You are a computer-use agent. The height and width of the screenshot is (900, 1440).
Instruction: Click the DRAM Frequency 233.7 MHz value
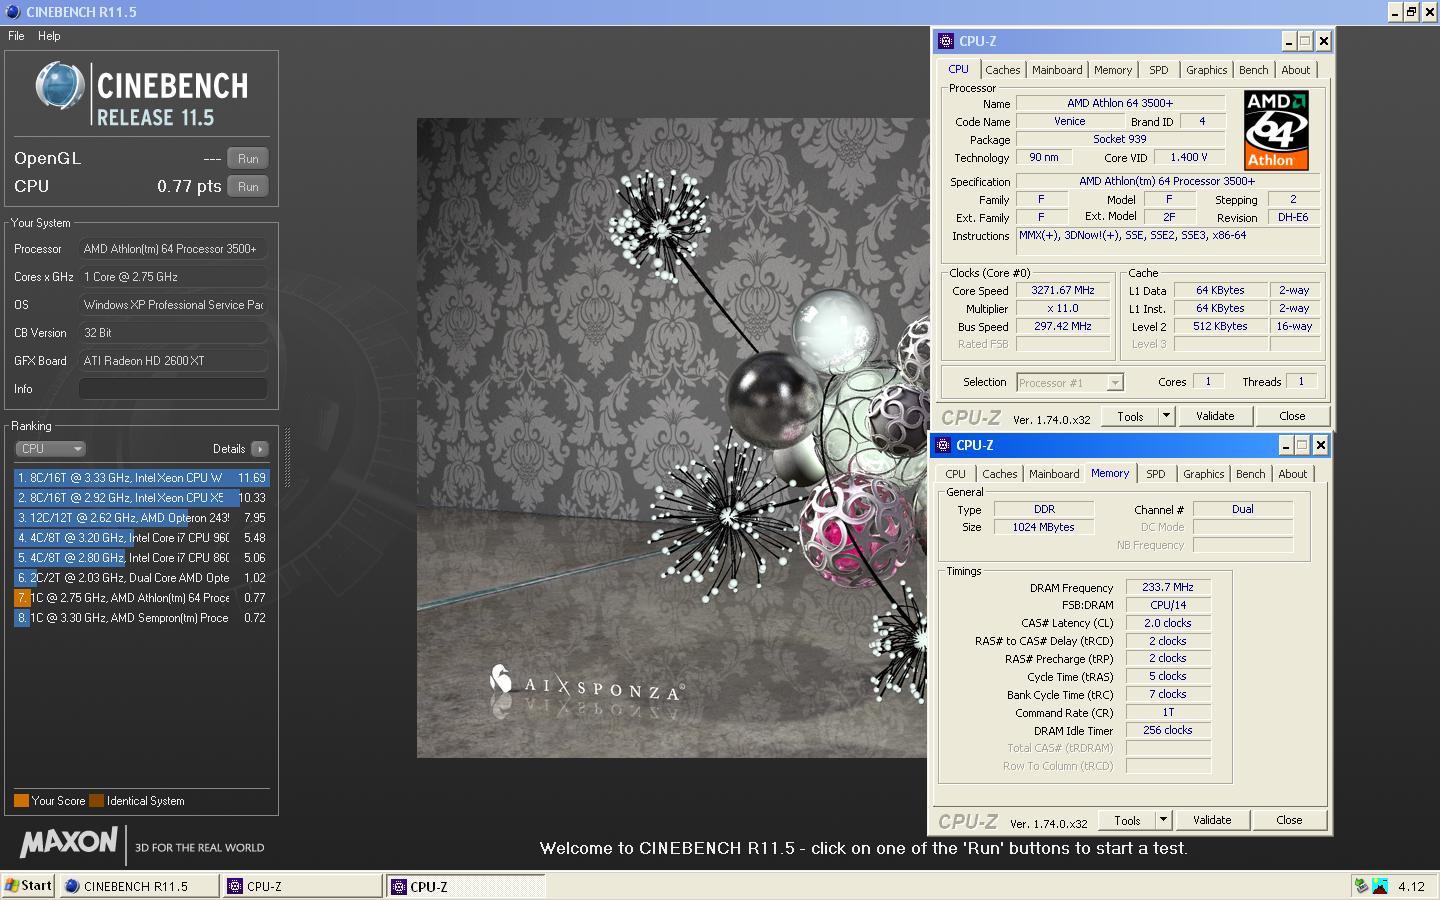point(1168,588)
